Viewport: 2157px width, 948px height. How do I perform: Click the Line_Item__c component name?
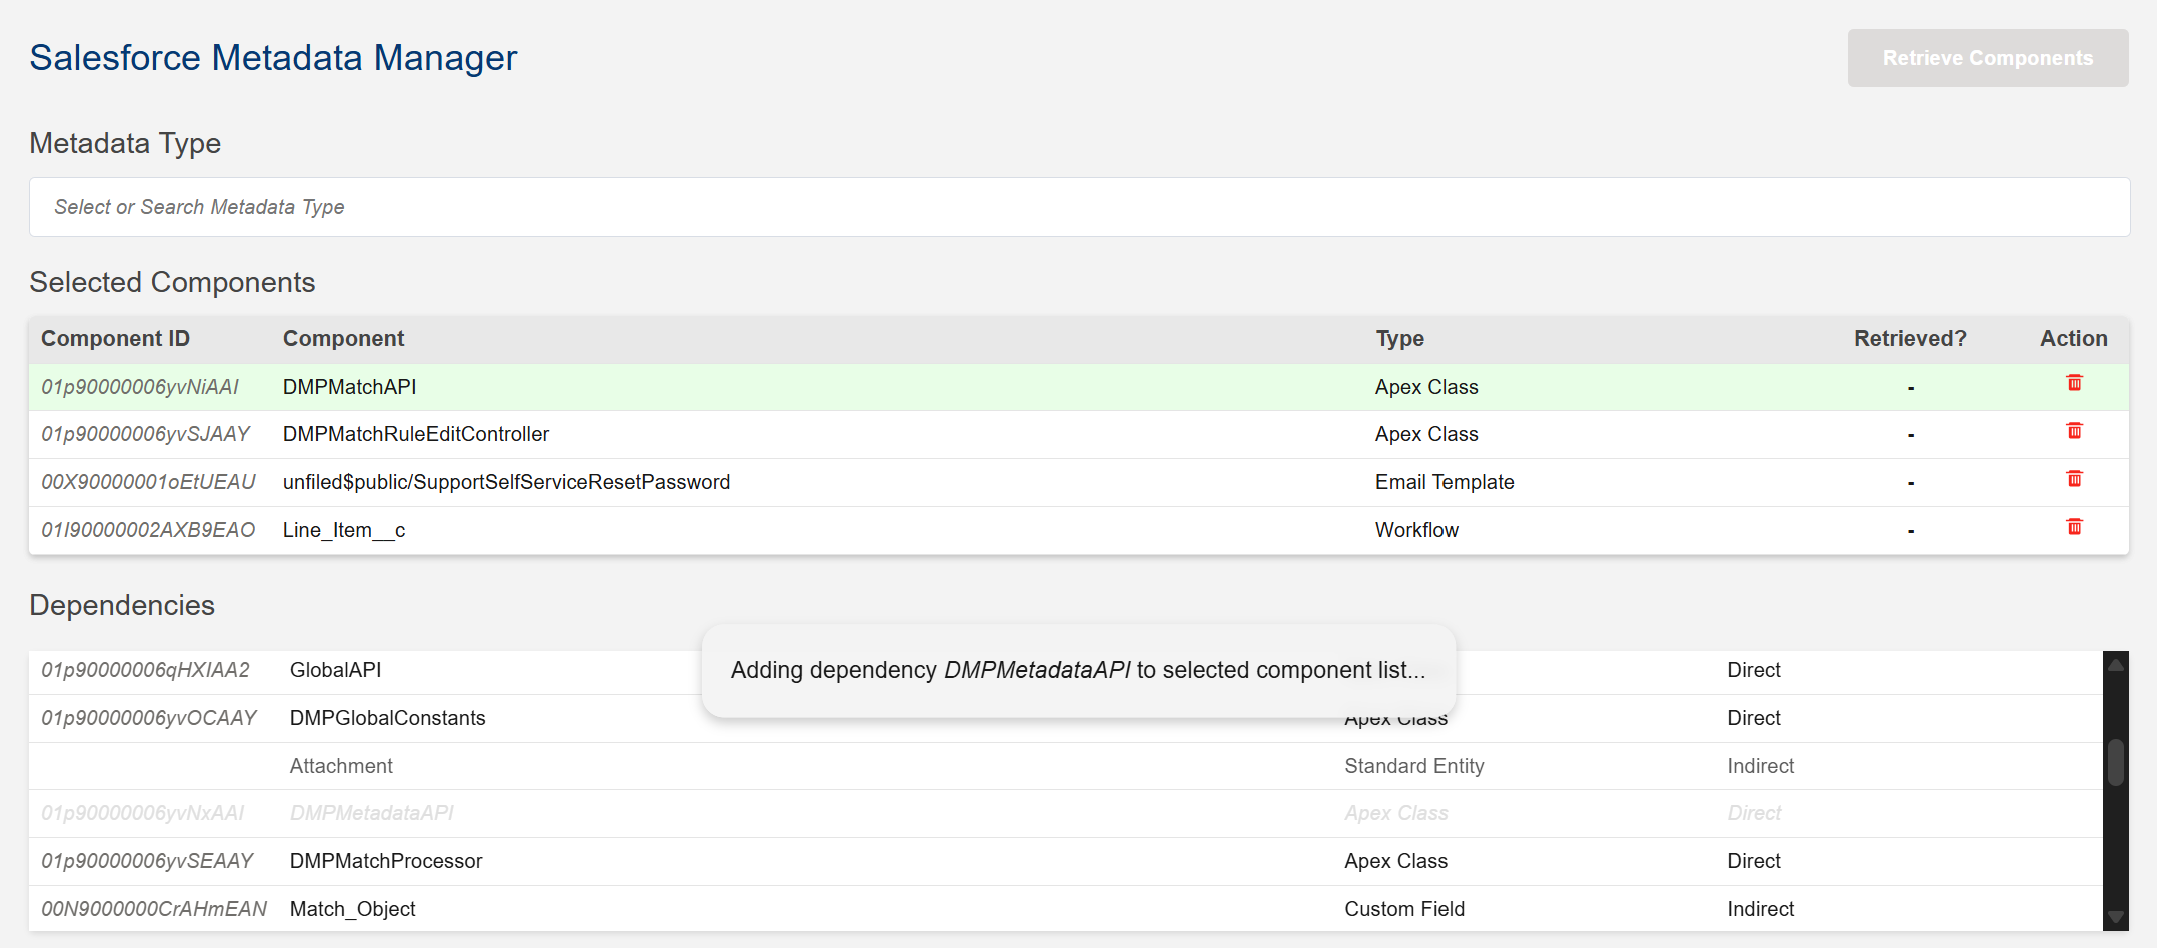(344, 530)
